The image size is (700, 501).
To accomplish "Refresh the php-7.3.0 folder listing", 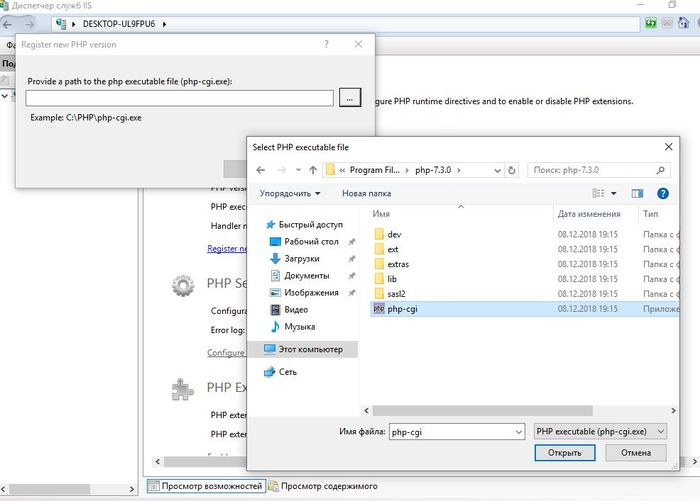I will pyautogui.click(x=512, y=170).
